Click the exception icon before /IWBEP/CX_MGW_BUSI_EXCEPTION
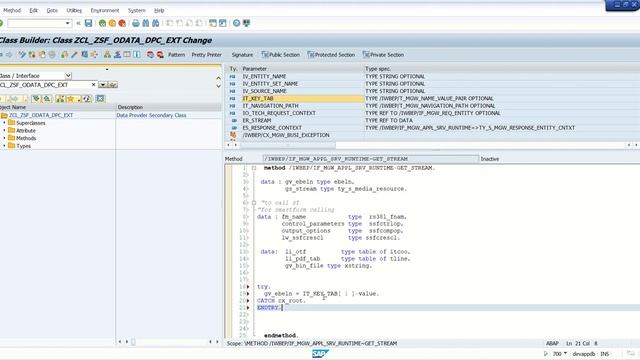 233,135
